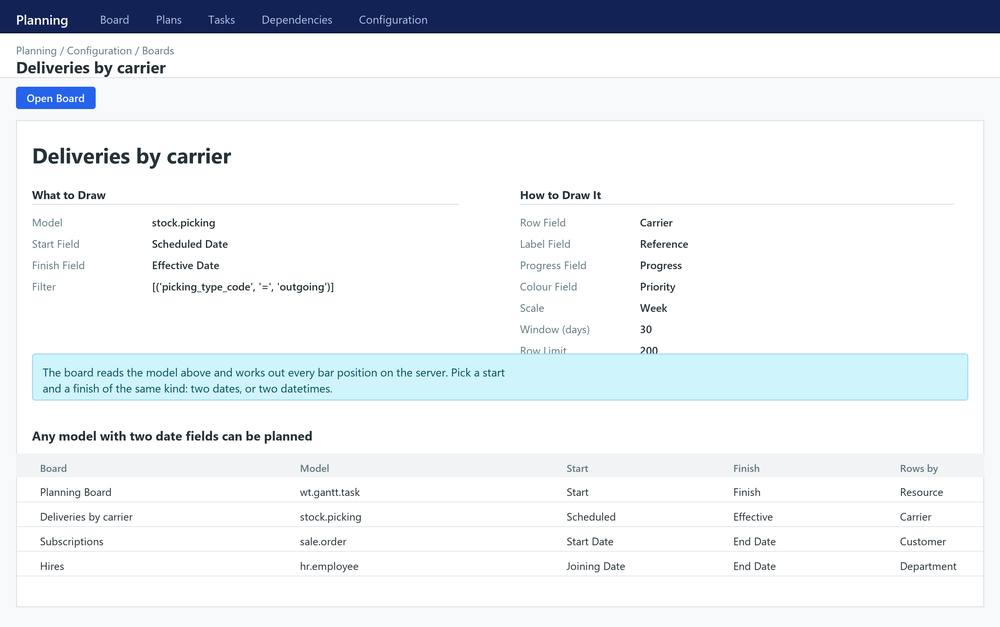Open the Configuration menu
This screenshot has height=627, width=1000.
(x=393, y=20)
